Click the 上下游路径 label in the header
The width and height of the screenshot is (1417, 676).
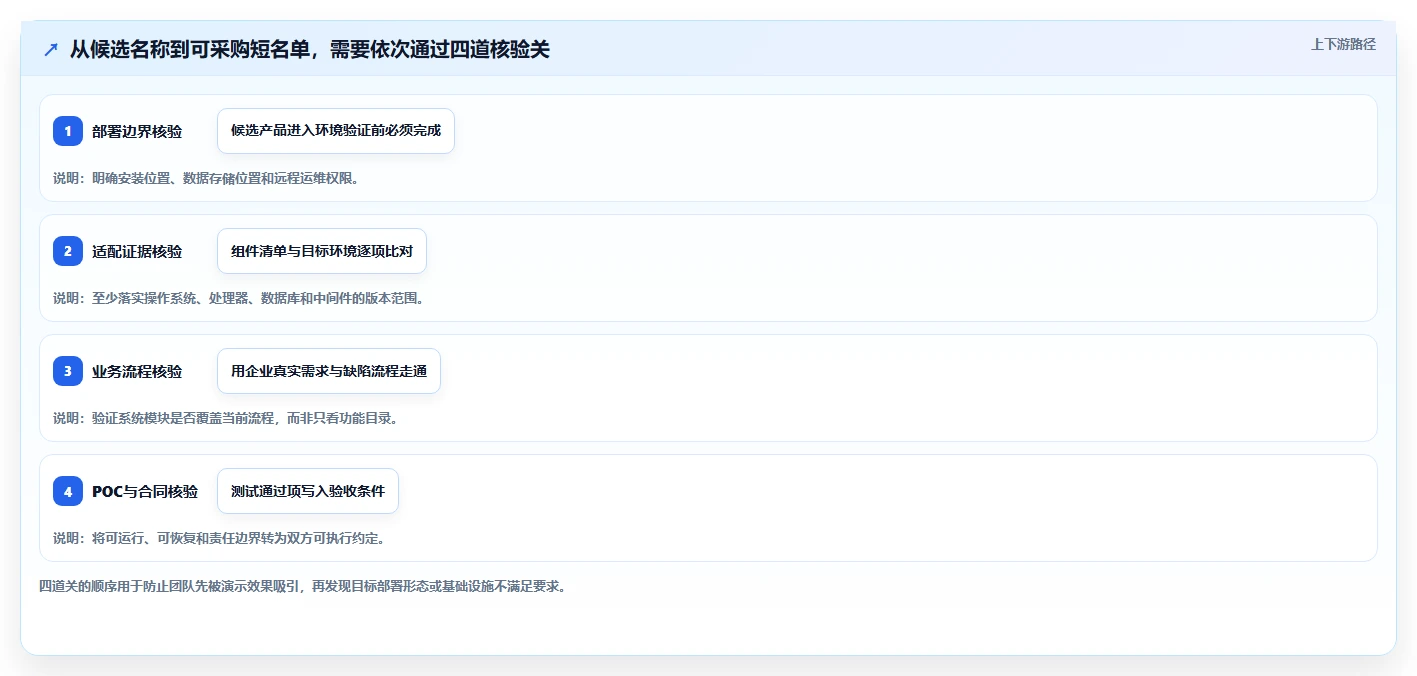tap(1343, 44)
